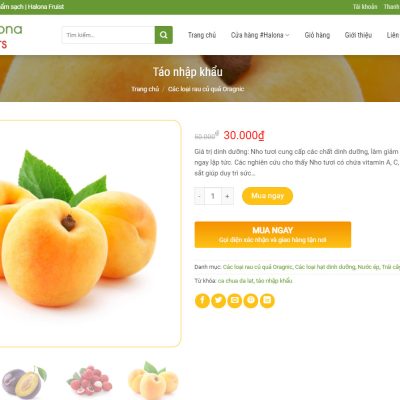The image size is (400, 400).
Task: Share product via email icon
Action: (235, 301)
